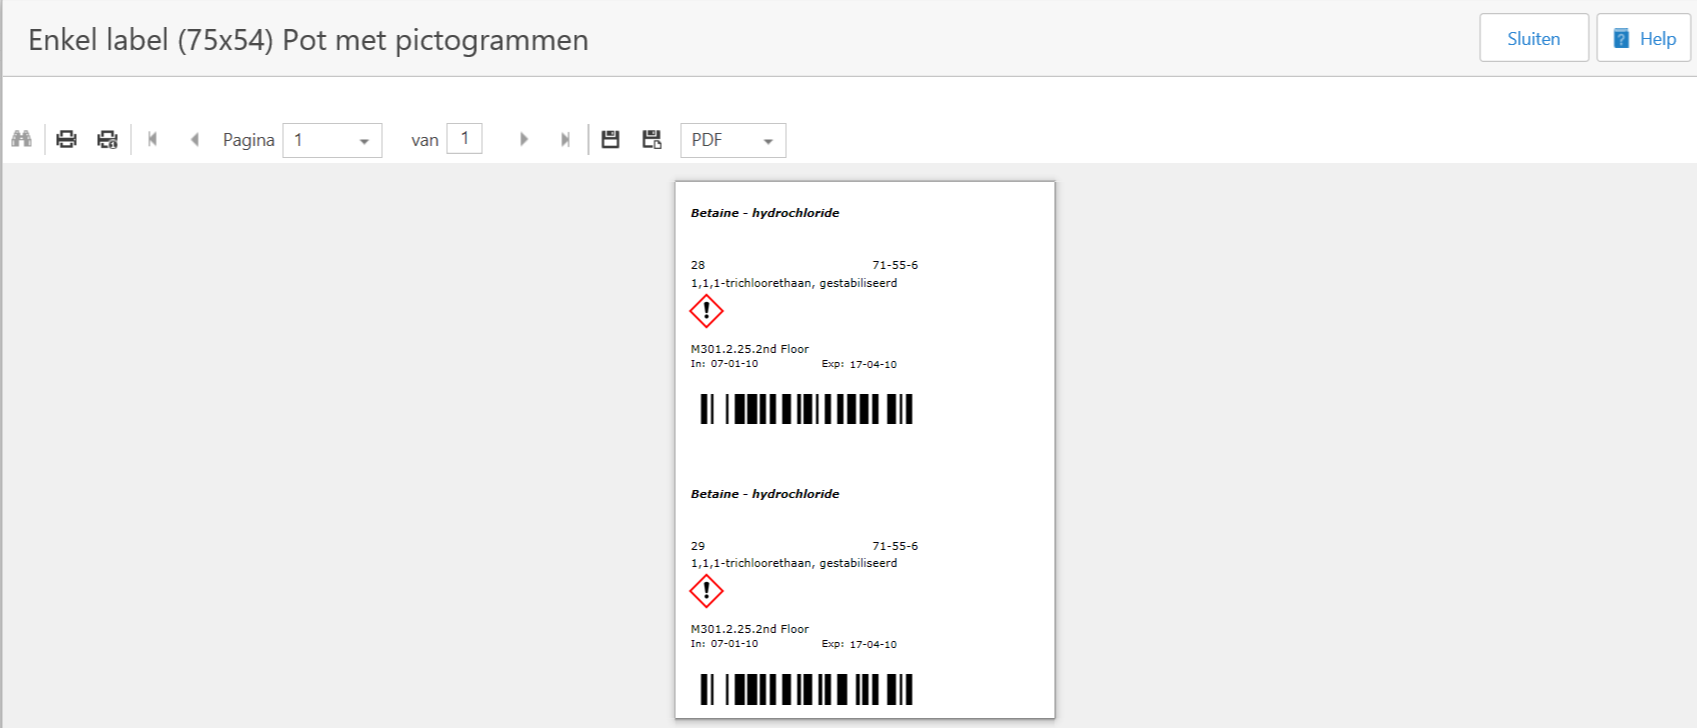Jump to the last page
Screen dimensions: 1697x728
coord(565,139)
